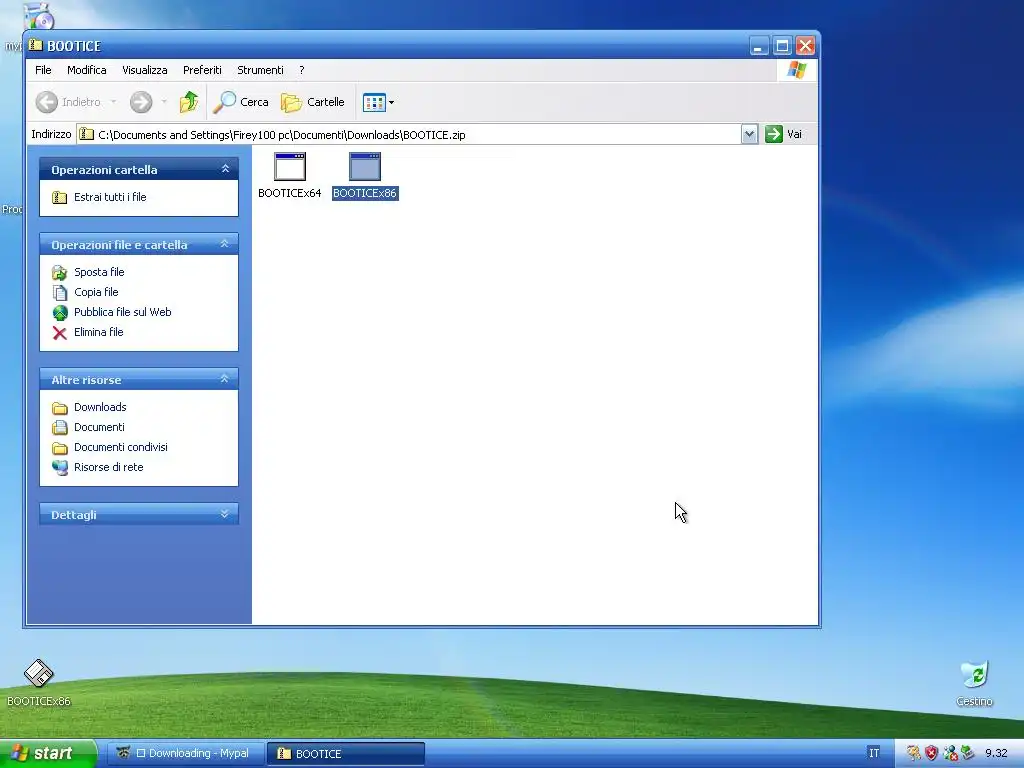Click the system tray clock 9.32
Screen dimensions: 1024x768
(x=997, y=753)
